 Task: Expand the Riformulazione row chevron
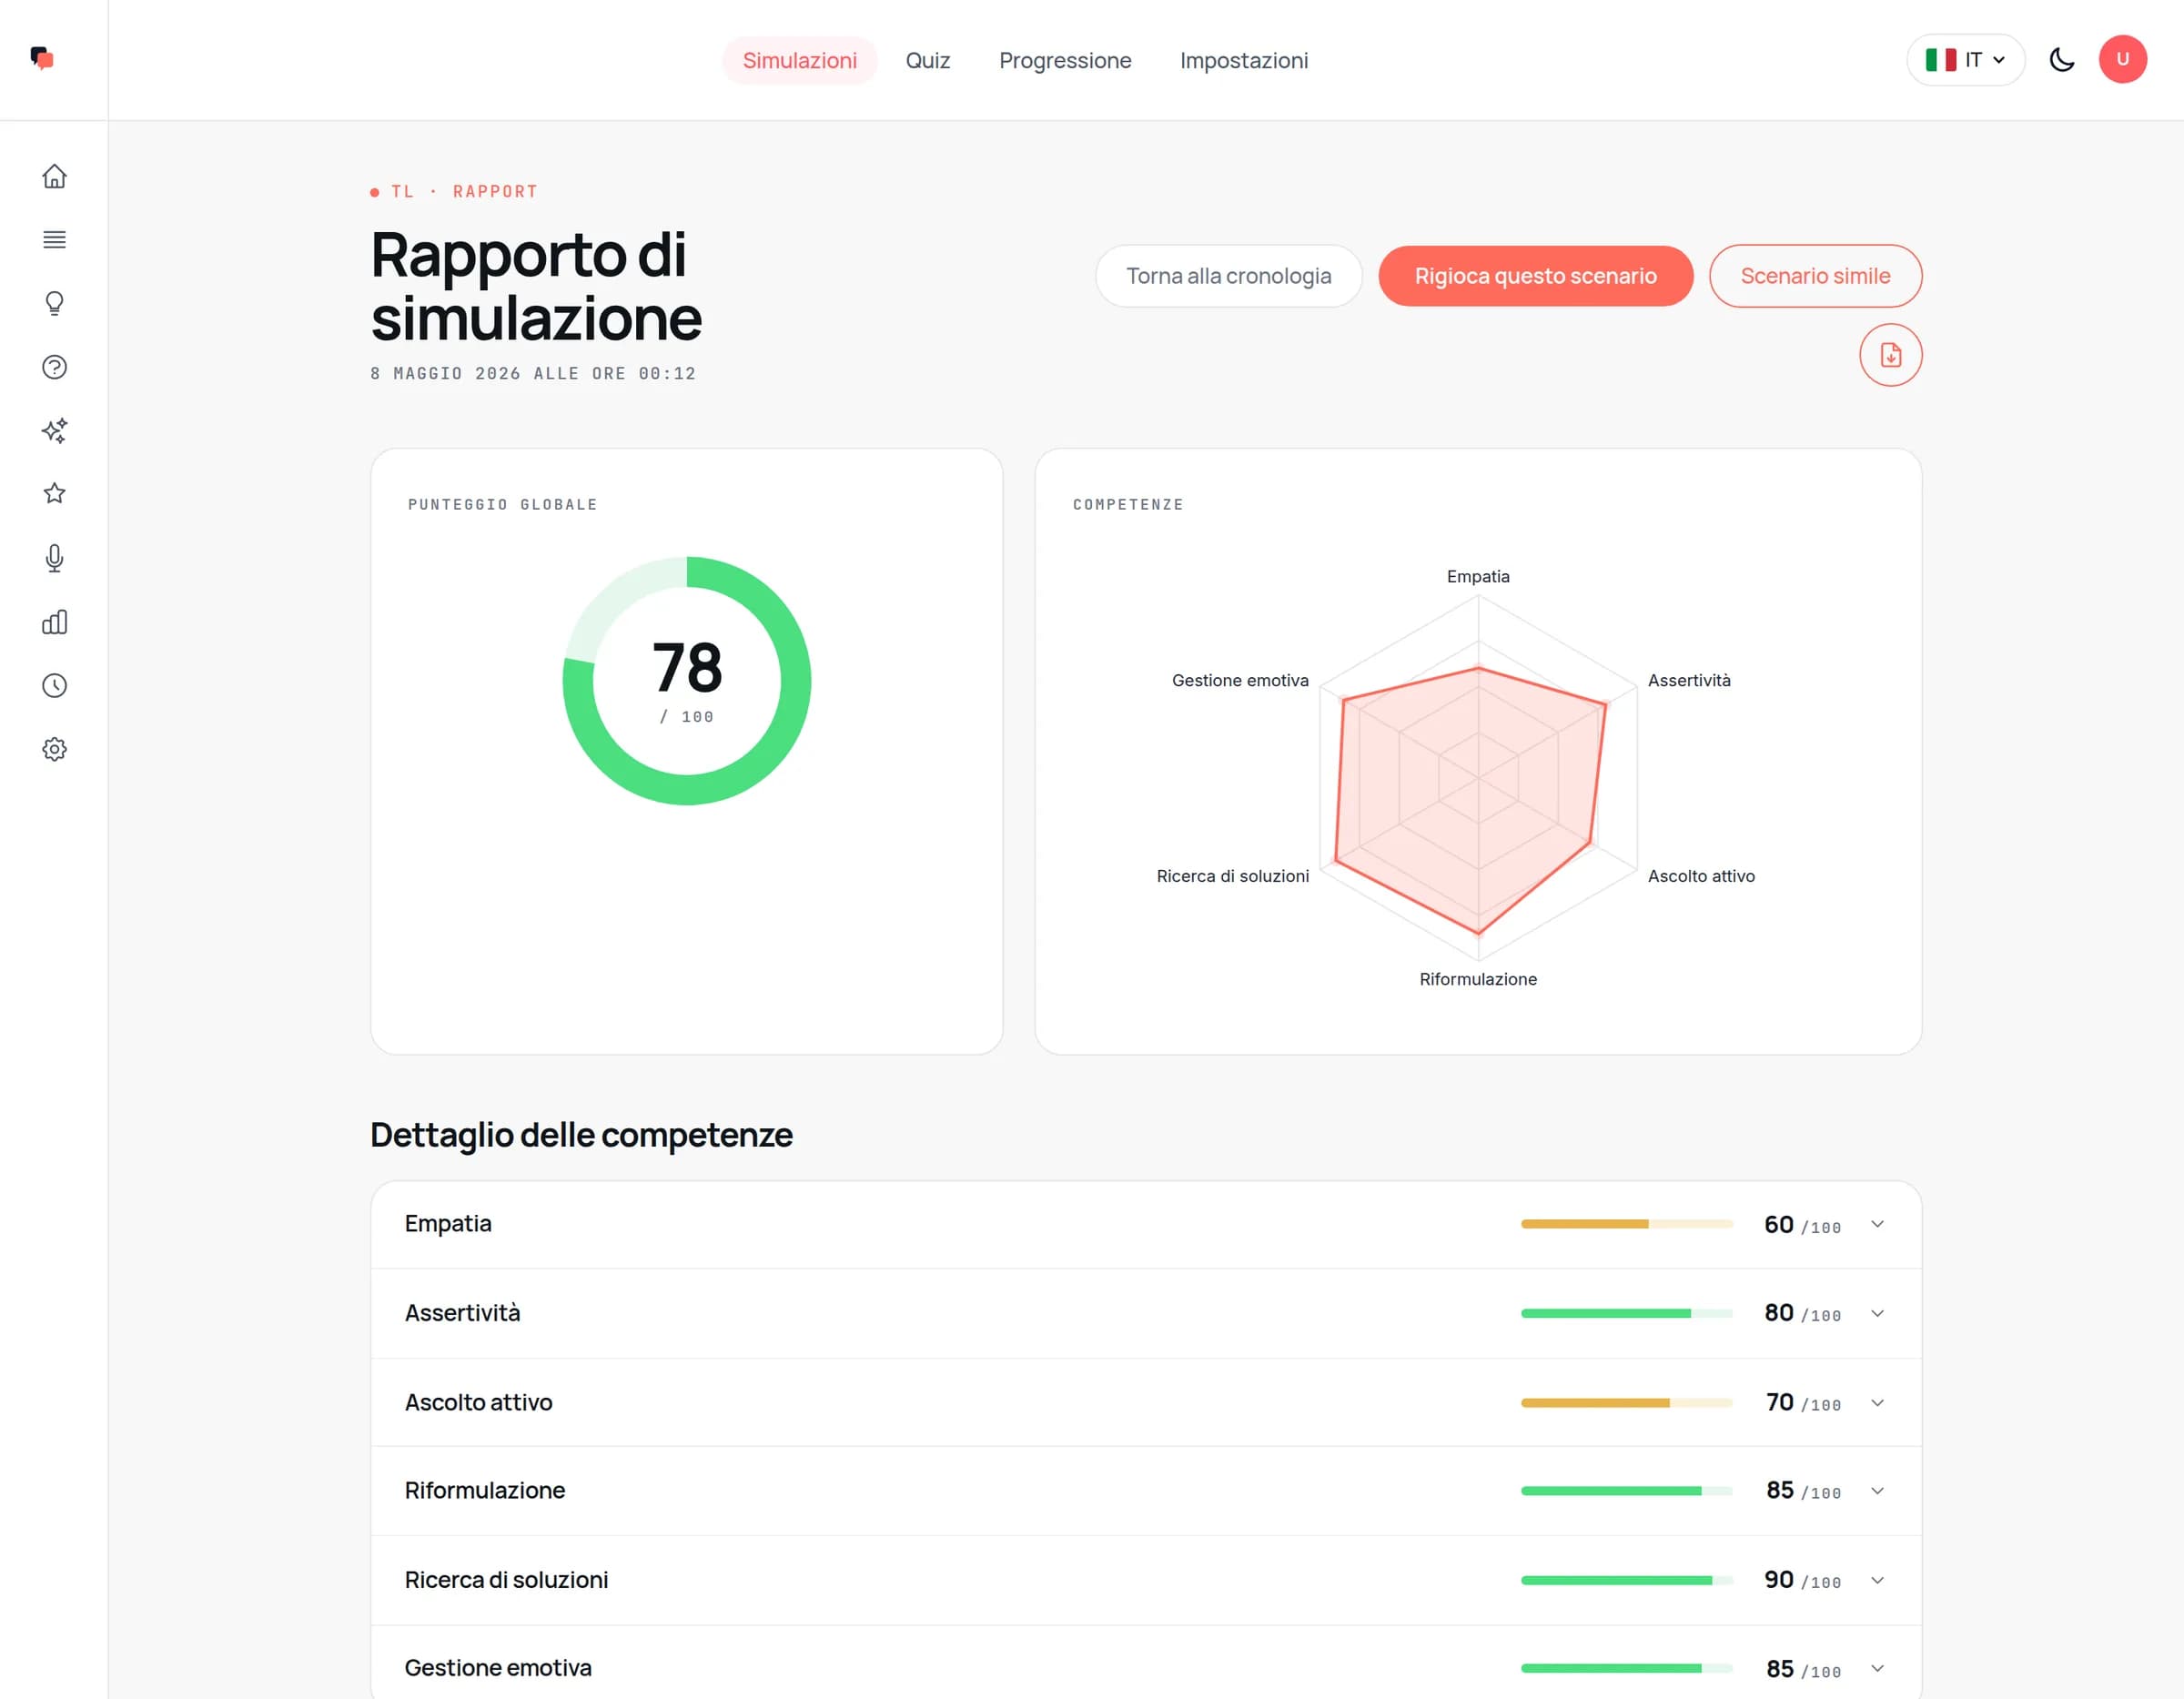(1877, 1490)
